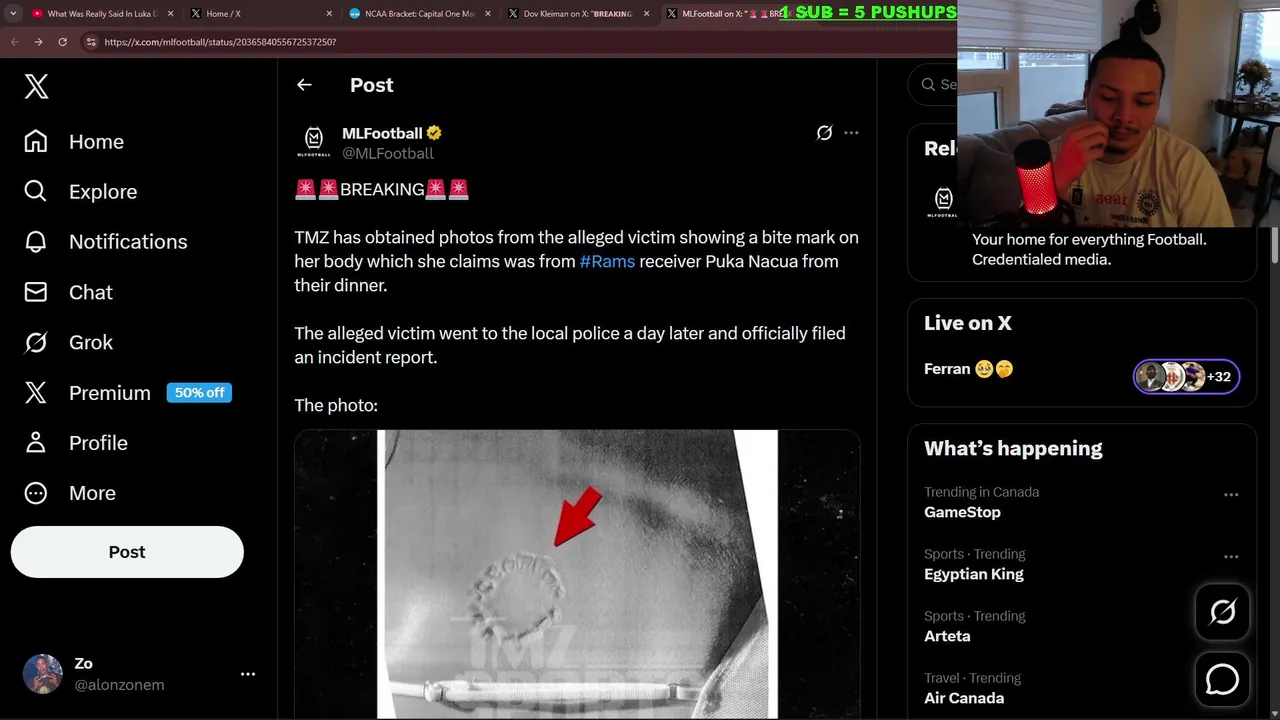Close the YouTube Luka tab

pyautogui.click(x=170, y=14)
